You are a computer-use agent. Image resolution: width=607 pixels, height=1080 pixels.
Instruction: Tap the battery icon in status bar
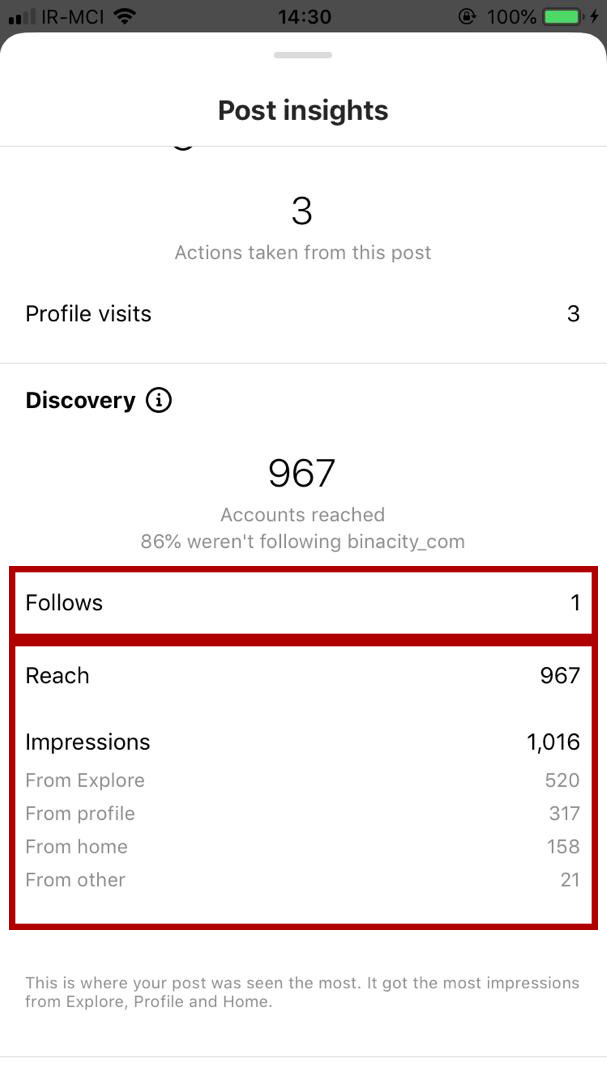562,16
